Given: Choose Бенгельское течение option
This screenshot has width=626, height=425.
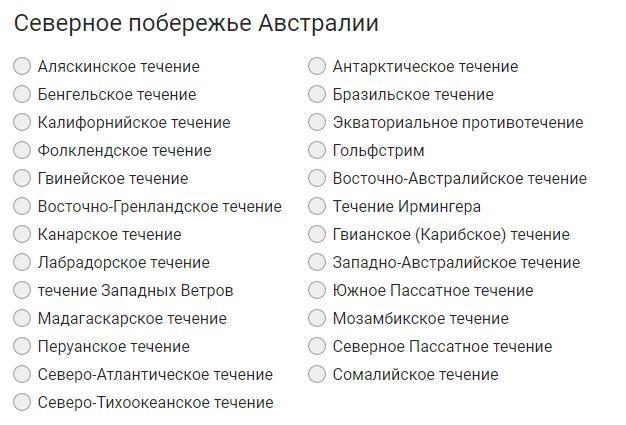Looking at the screenshot, I should pyautogui.click(x=22, y=94).
